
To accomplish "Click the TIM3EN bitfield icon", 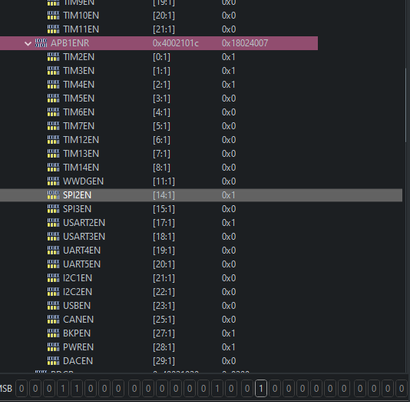I will [53, 71].
